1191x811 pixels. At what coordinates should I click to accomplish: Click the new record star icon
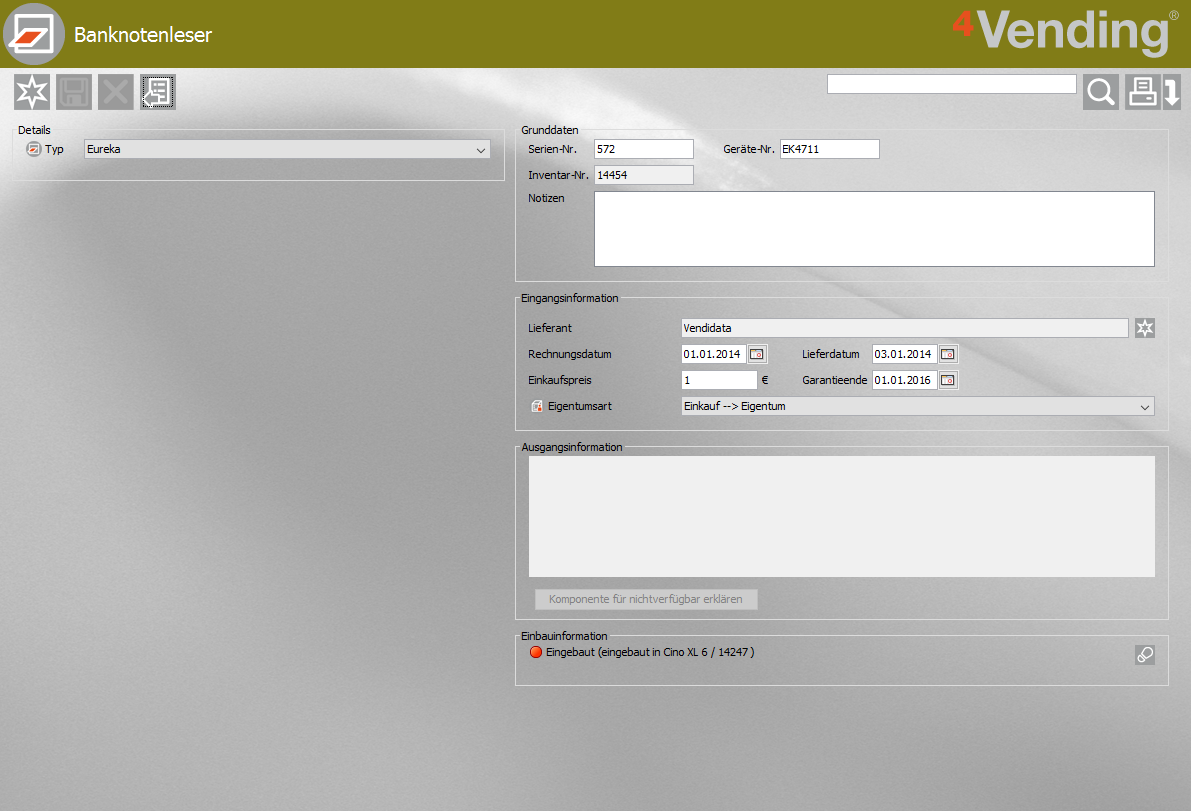click(x=32, y=92)
